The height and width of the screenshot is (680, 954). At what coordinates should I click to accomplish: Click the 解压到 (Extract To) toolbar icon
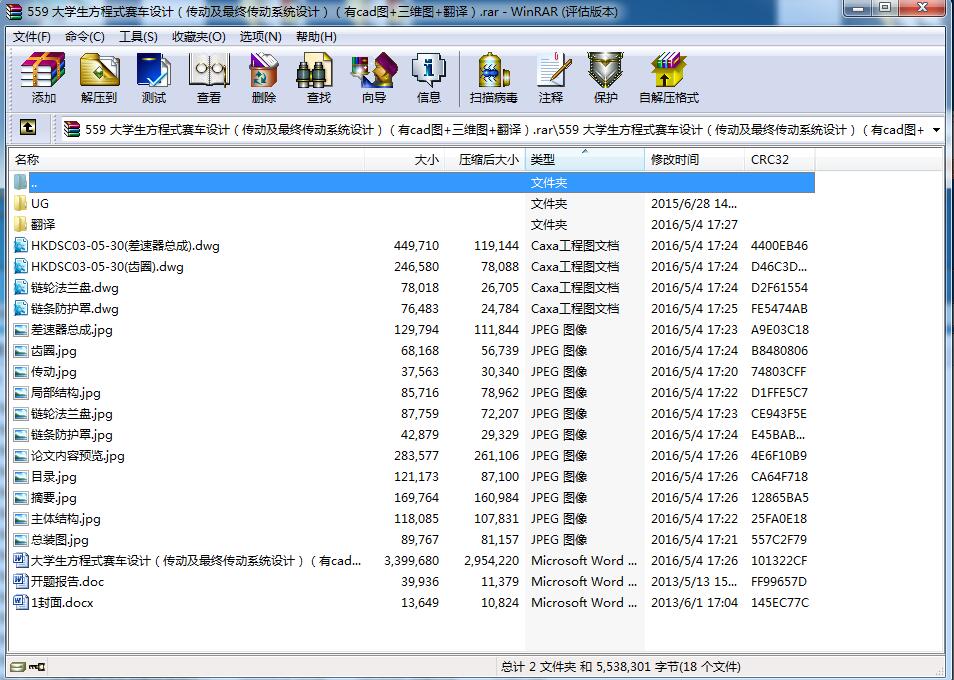pyautogui.click(x=99, y=78)
